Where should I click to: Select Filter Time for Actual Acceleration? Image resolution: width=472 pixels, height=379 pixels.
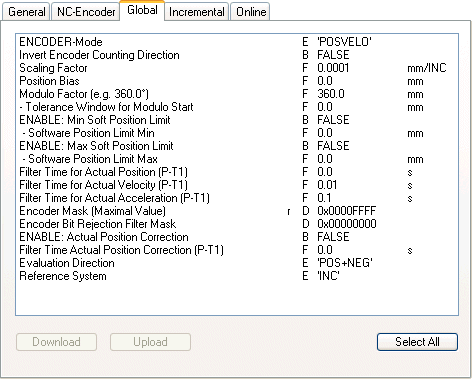tap(237, 198)
